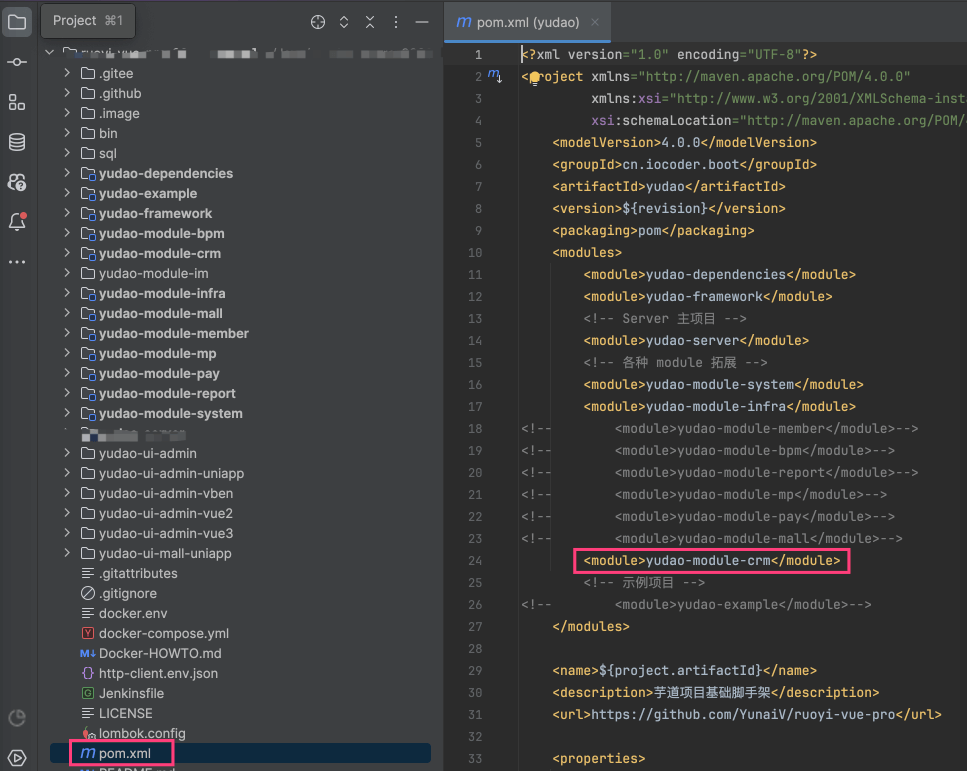967x771 pixels.
Task: Expand the yudao-framework folder
Action: 67,213
